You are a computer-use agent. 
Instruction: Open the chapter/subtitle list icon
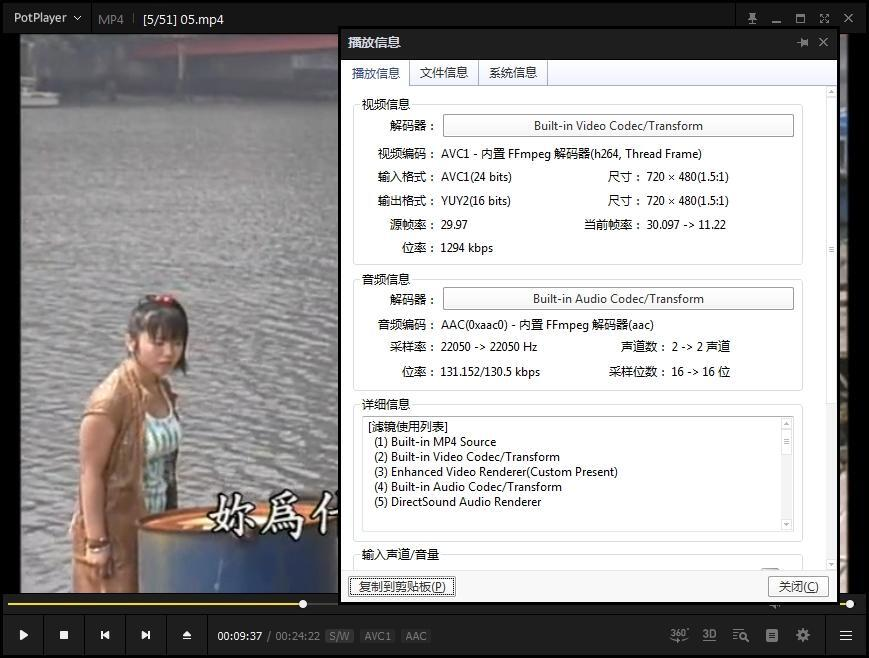click(772, 635)
